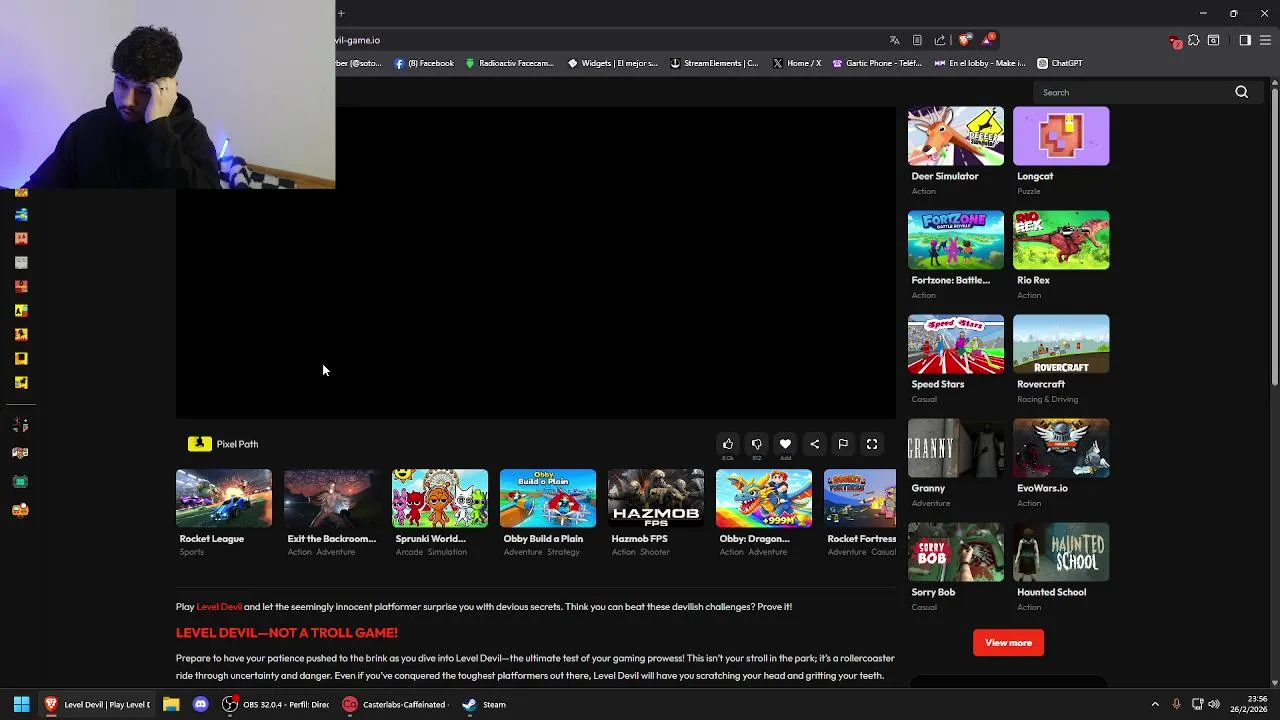Open Longcat puzzle game thumbnail

click(1061, 136)
